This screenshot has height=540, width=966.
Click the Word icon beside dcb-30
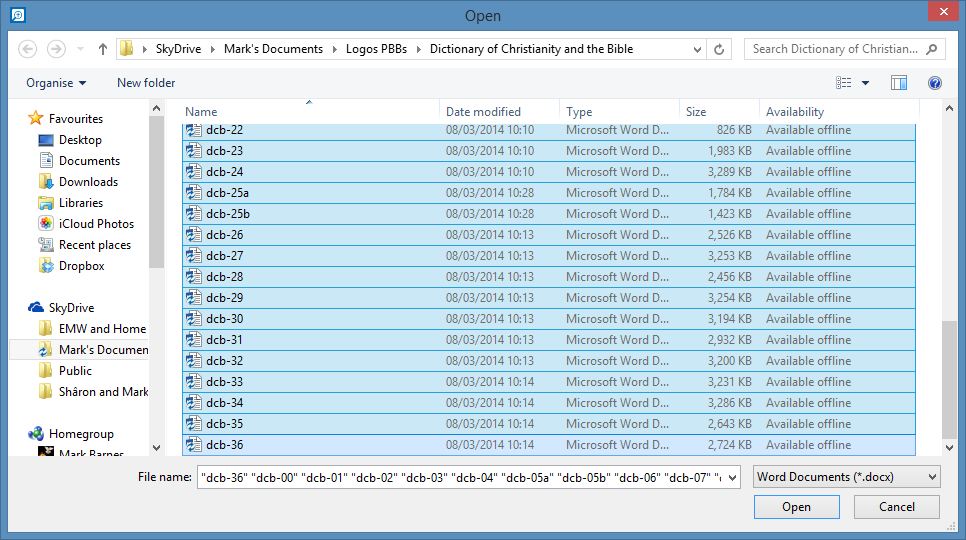coord(194,318)
